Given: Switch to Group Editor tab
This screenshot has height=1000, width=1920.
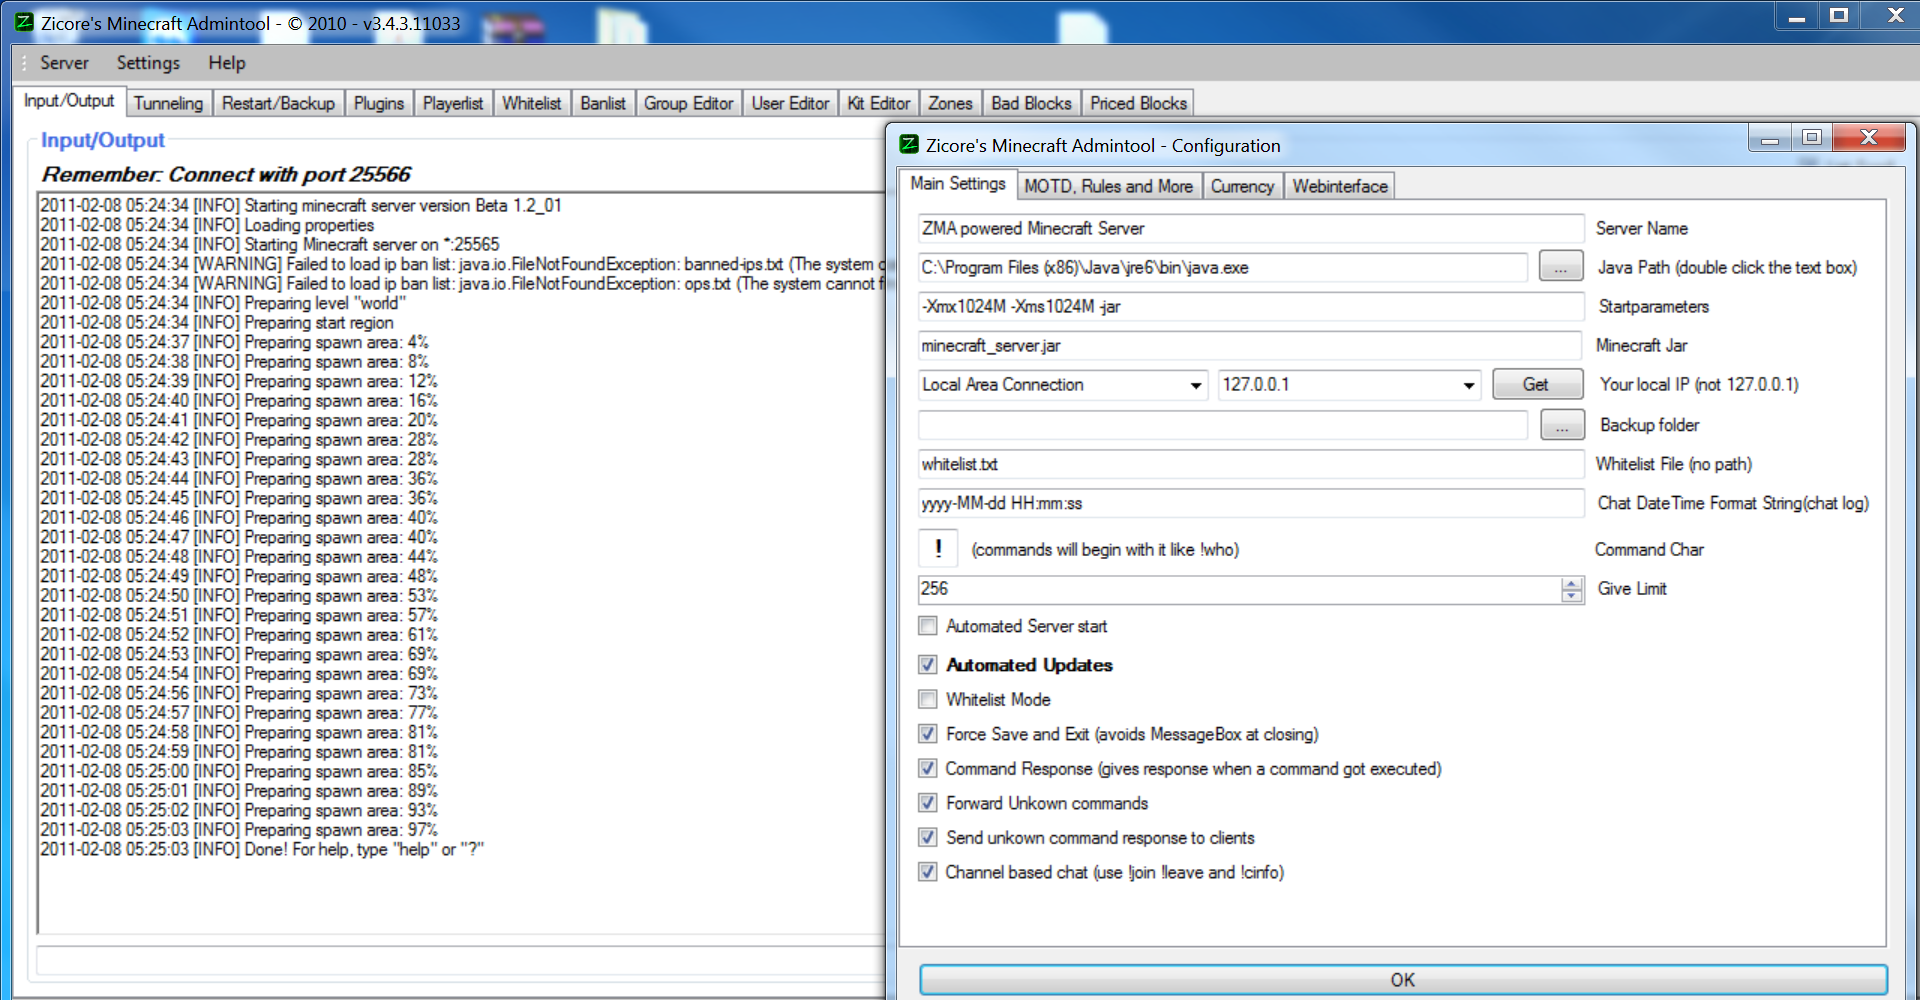Looking at the screenshot, I should pyautogui.click(x=688, y=103).
